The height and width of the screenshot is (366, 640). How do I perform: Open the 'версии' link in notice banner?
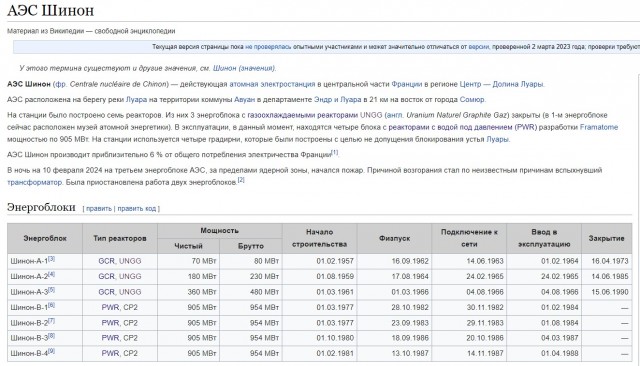[478, 47]
